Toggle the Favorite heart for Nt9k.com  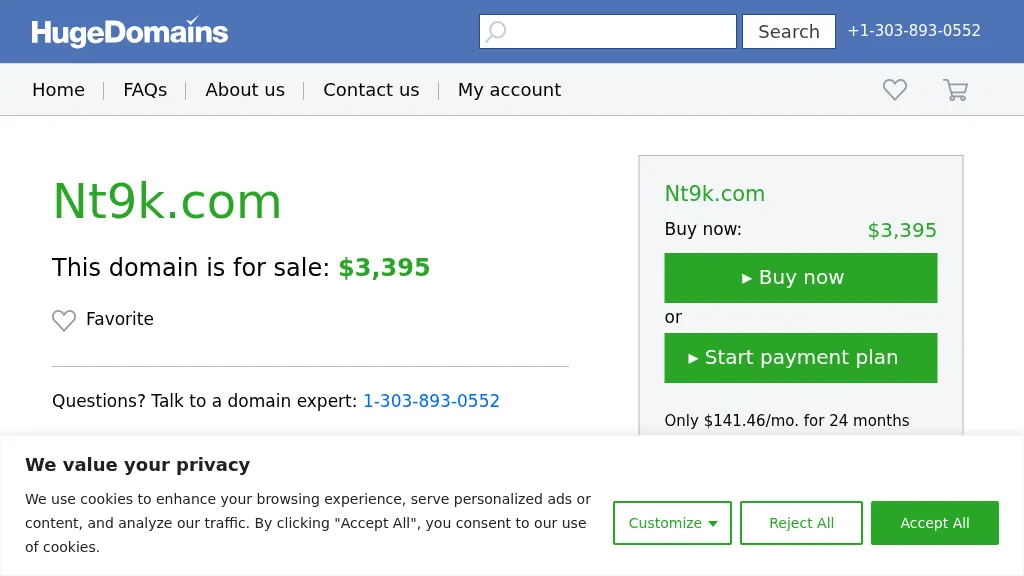(64, 320)
